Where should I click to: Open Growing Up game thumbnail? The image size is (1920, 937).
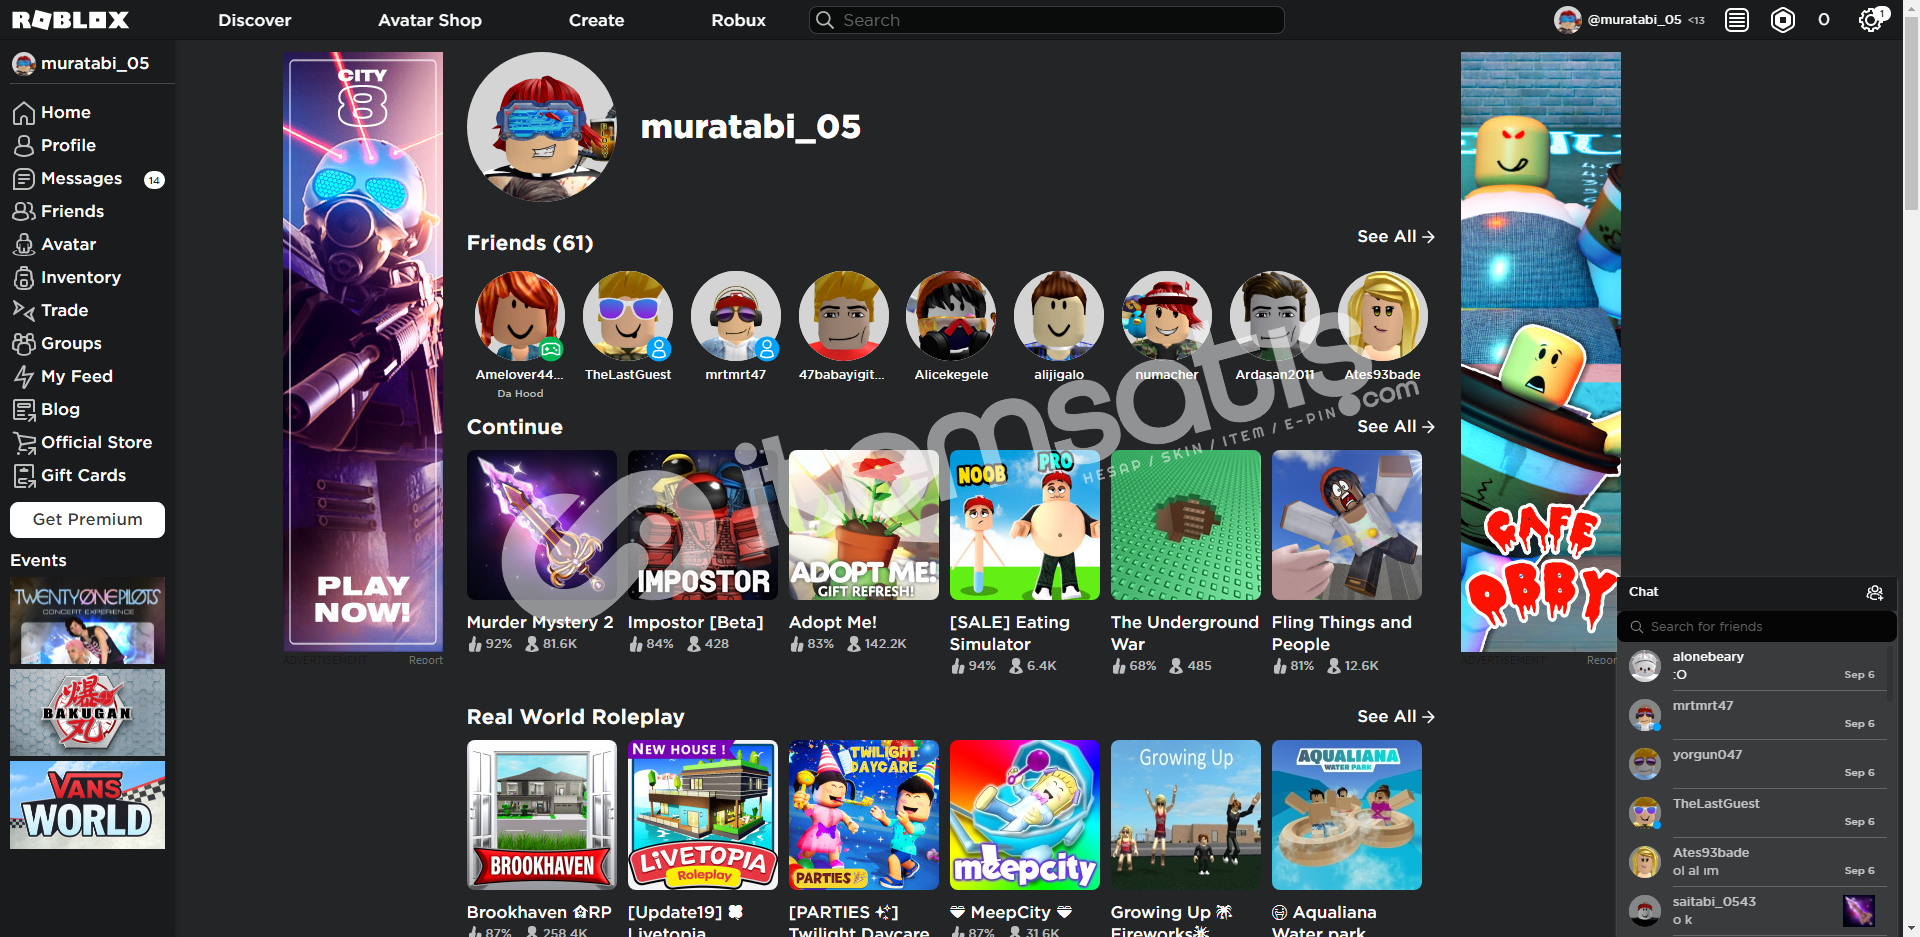click(1186, 815)
